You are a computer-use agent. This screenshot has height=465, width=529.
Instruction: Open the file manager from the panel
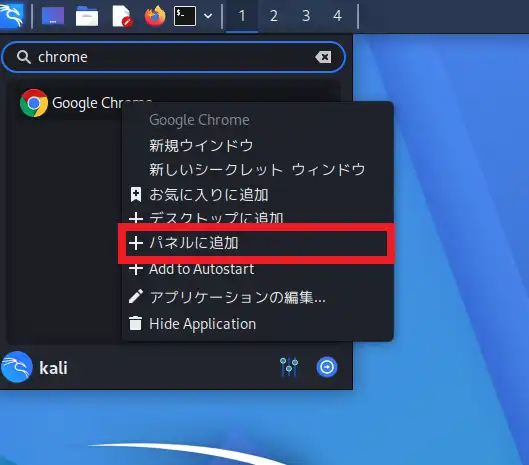click(x=87, y=16)
